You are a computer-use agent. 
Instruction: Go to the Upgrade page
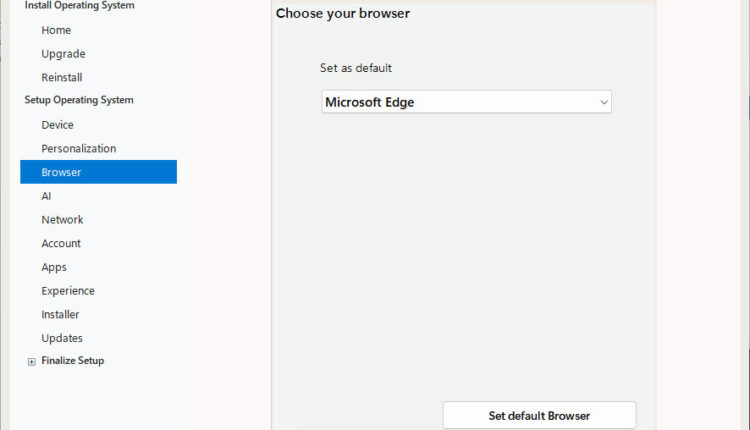click(63, 54)
